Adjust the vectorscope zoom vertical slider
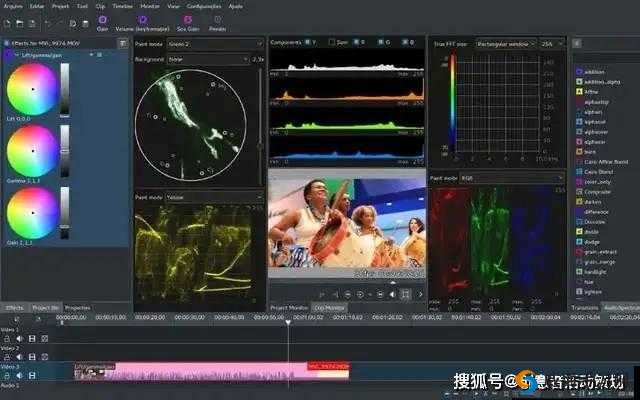 click(260, 127)
